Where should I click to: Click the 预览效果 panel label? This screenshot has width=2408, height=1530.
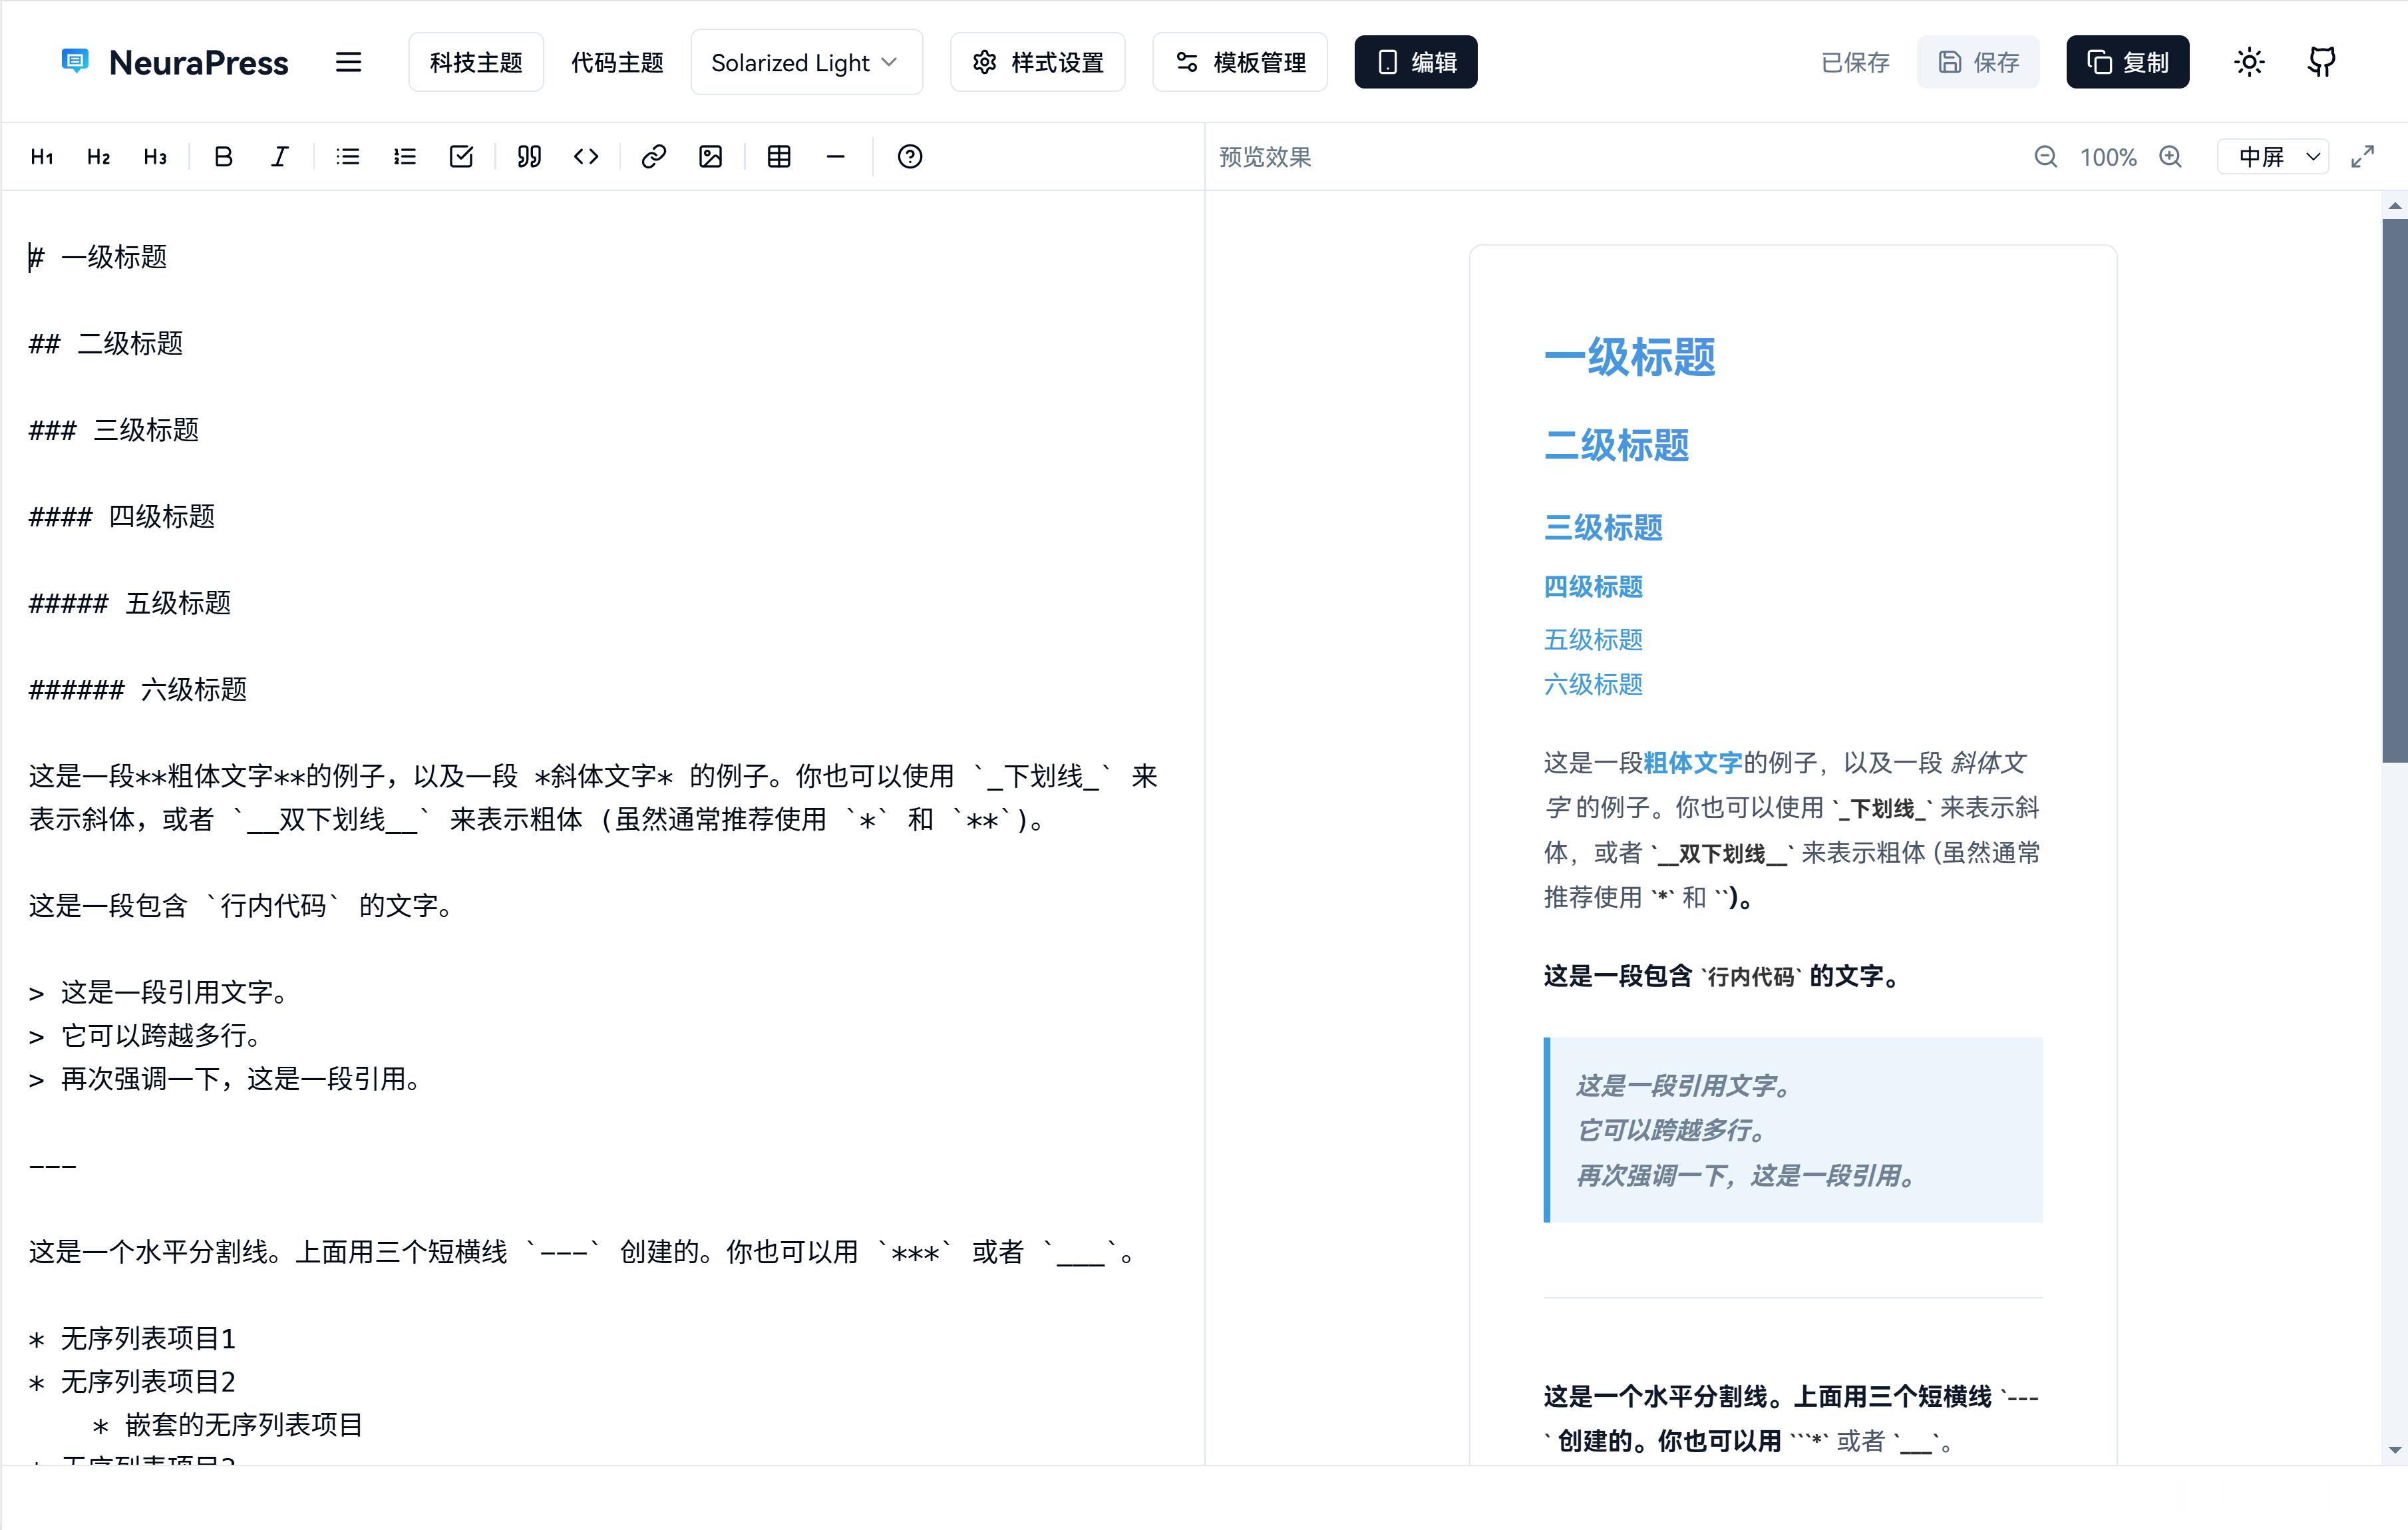(1265, 158)
